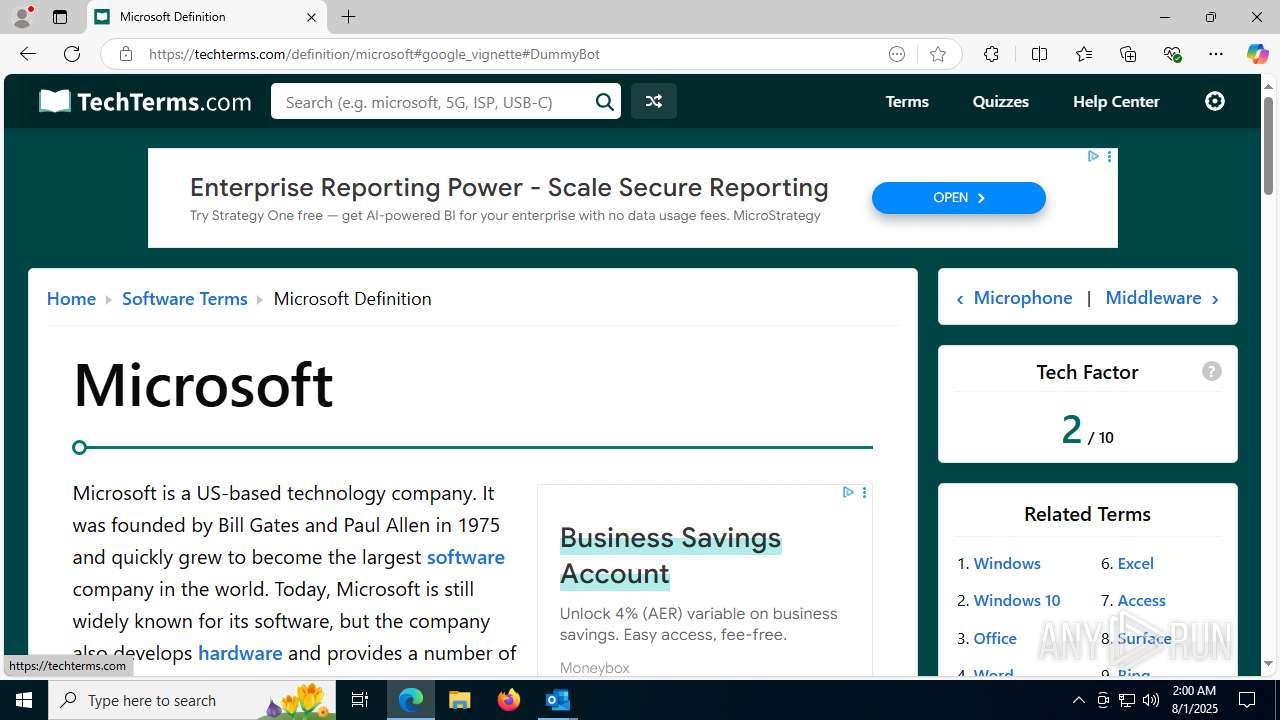Show hidden system tray icons

point(1078,700)
